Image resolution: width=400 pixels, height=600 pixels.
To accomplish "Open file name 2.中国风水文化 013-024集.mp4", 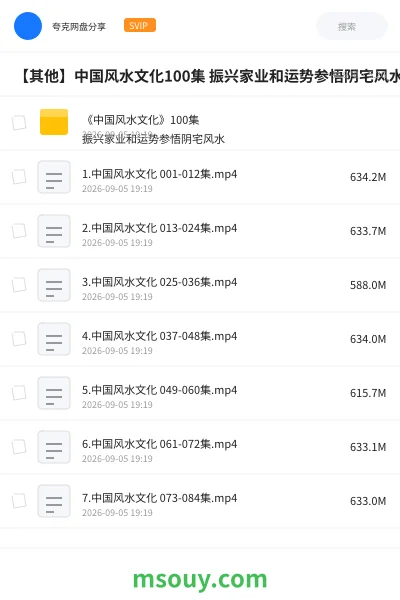I will pyautogui.click(x=160, y=228).
